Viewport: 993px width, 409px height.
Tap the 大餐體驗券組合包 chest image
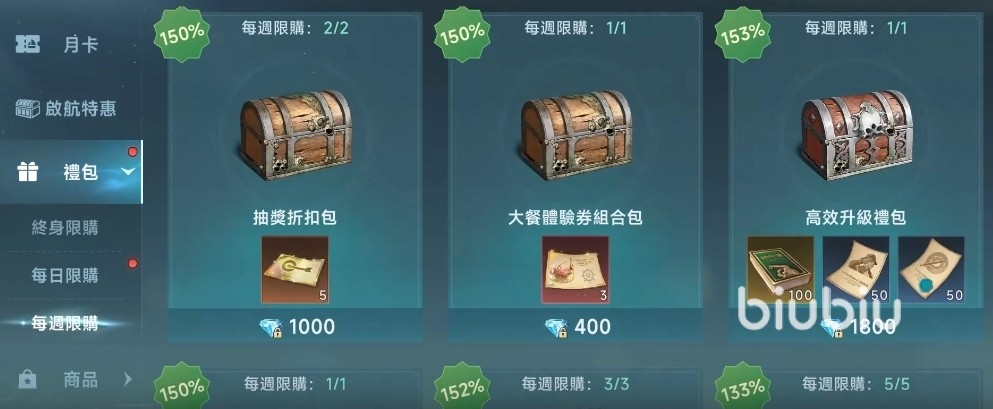click(576, 133)
